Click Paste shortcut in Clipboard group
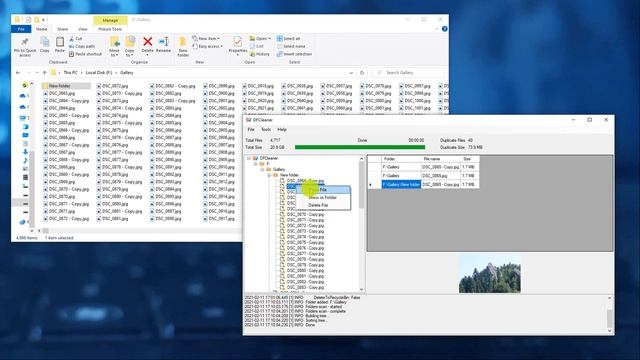 pos(85,54)
